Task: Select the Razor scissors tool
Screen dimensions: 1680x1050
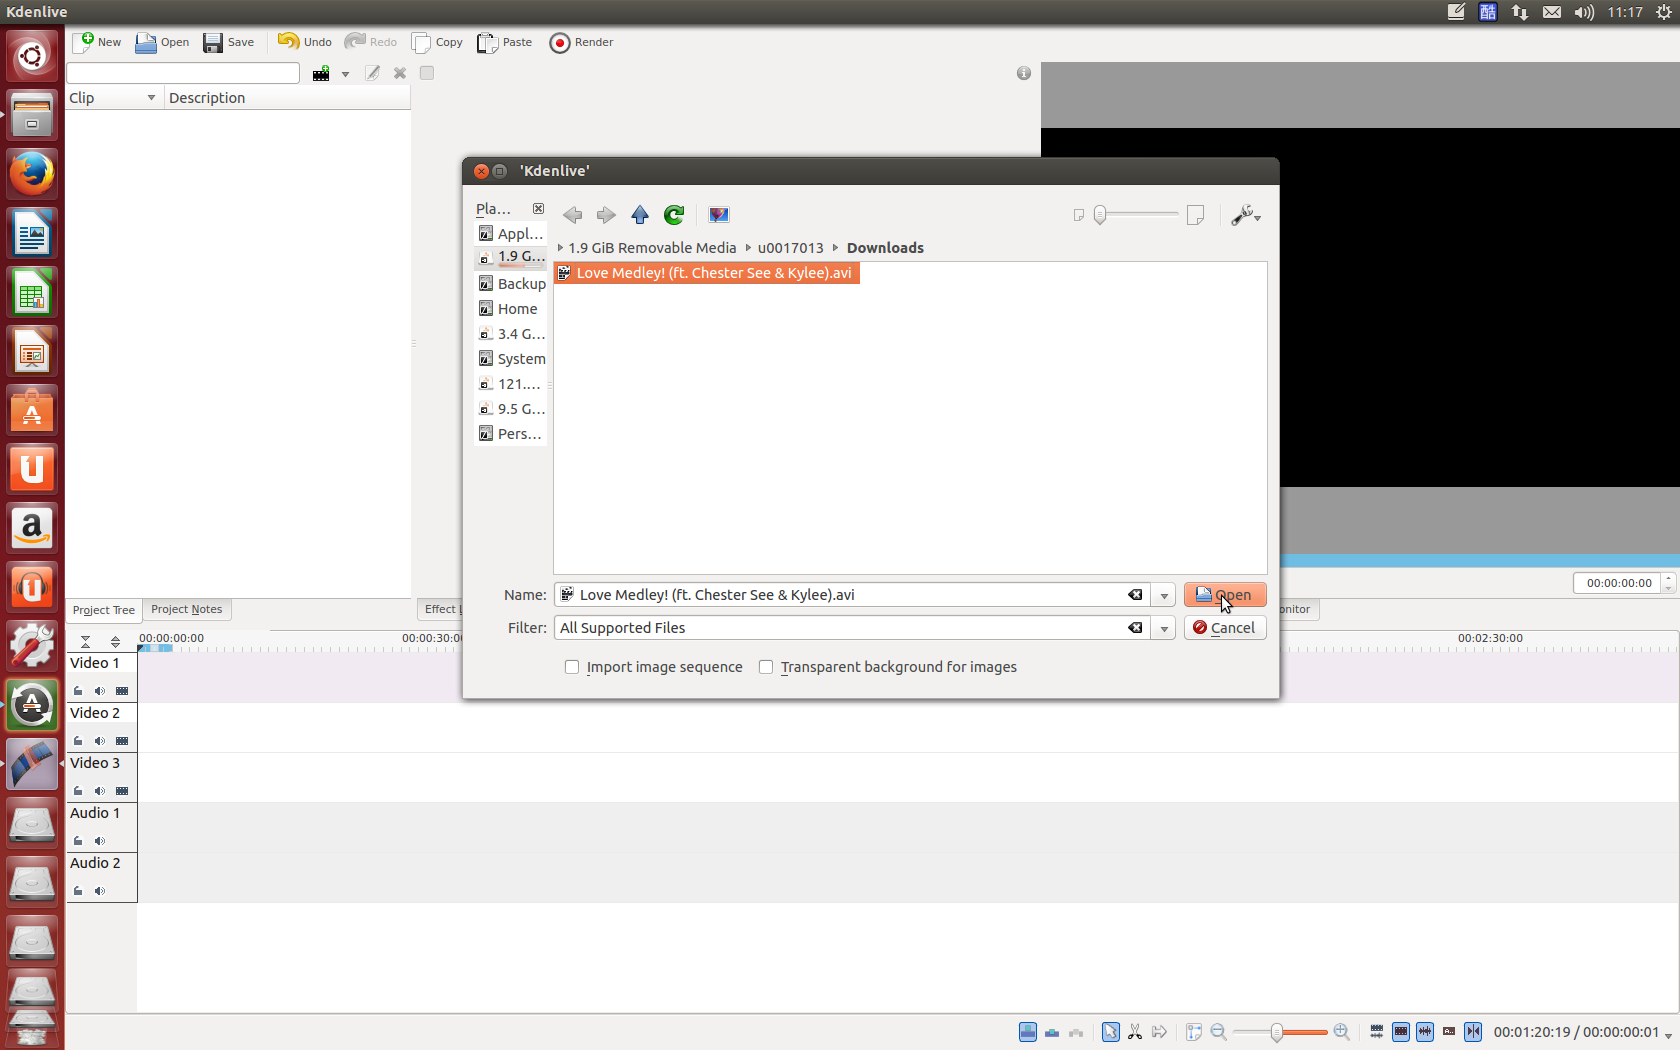Action: (x=1135, y=1032)
